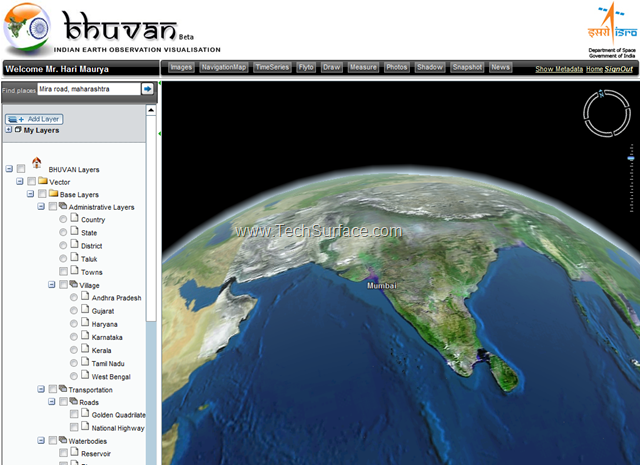Collapse the Transportation tree node

point(41,389)
